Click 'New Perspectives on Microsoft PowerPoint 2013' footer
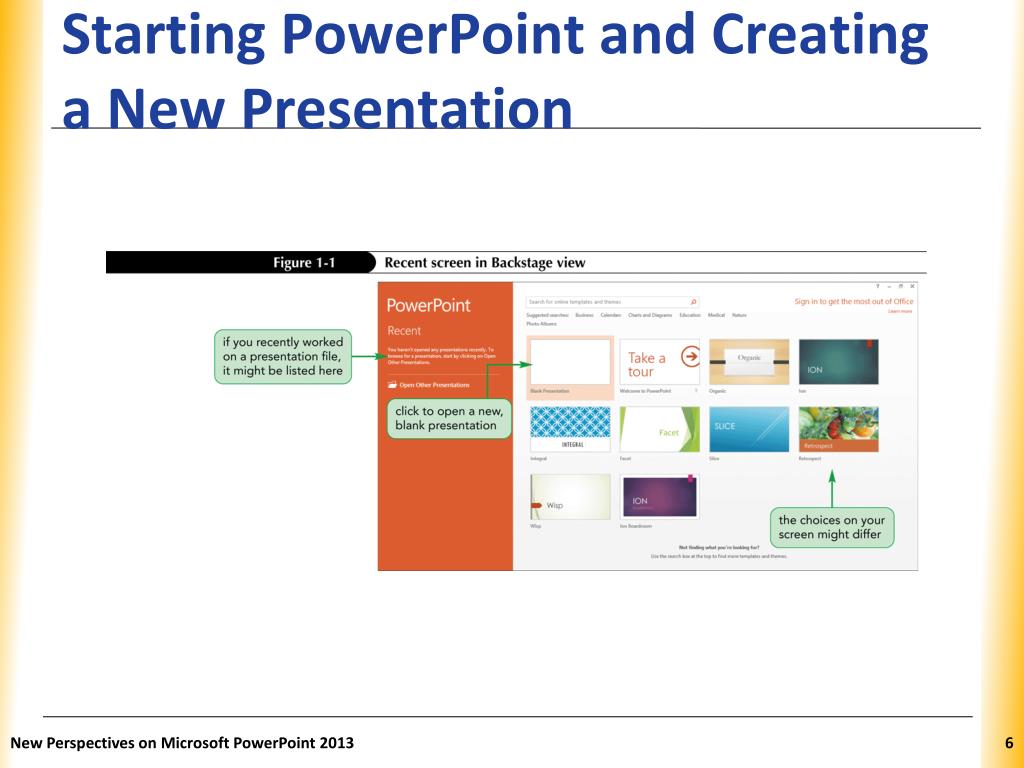Screen dimensions: 1024x768 pyautogui.click(x=182, y=743)
